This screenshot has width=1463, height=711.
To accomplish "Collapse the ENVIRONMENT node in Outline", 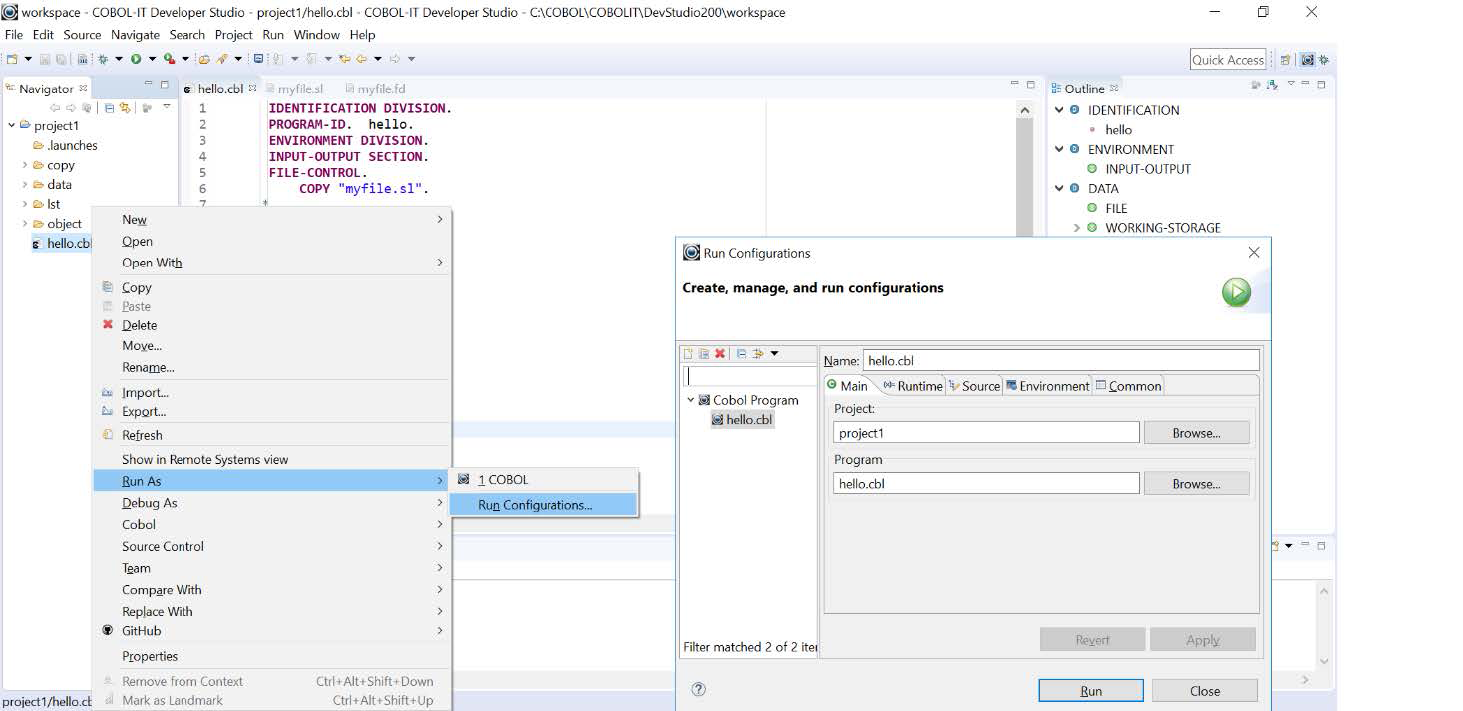I will (x=1059, y=149).
